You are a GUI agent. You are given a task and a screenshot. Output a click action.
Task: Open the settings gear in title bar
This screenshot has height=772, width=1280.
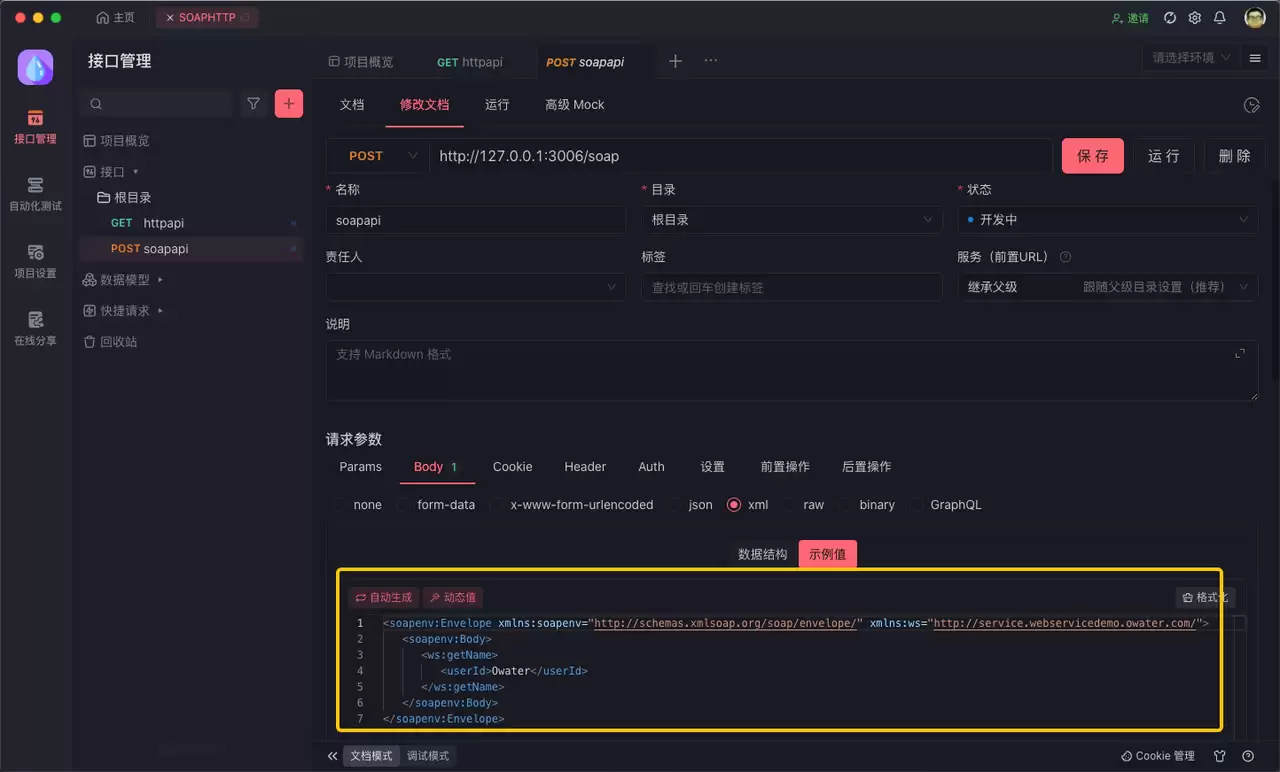point(1195,18)
